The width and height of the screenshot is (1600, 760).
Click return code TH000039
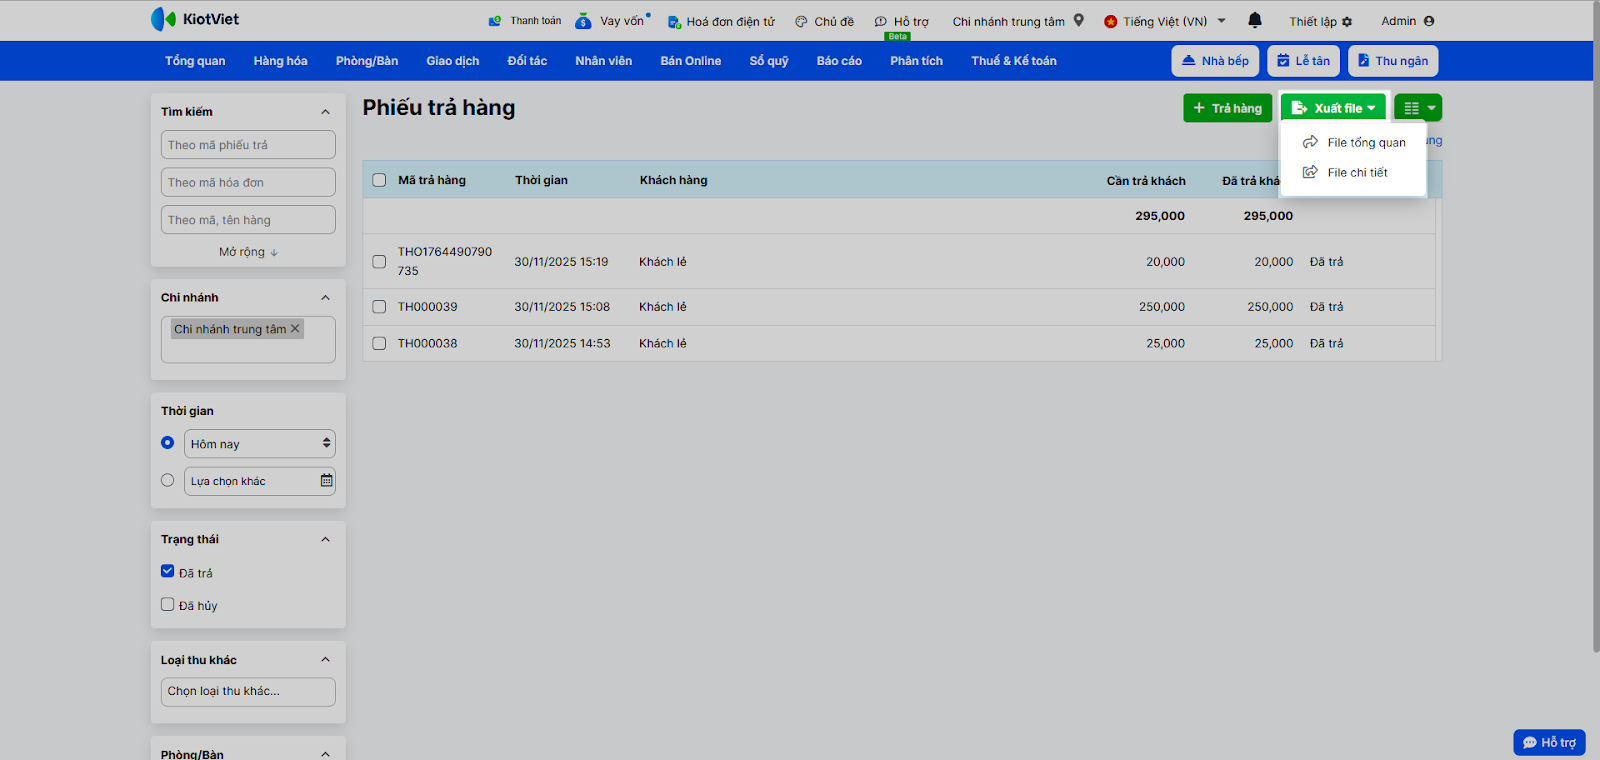tap(428, 307)
